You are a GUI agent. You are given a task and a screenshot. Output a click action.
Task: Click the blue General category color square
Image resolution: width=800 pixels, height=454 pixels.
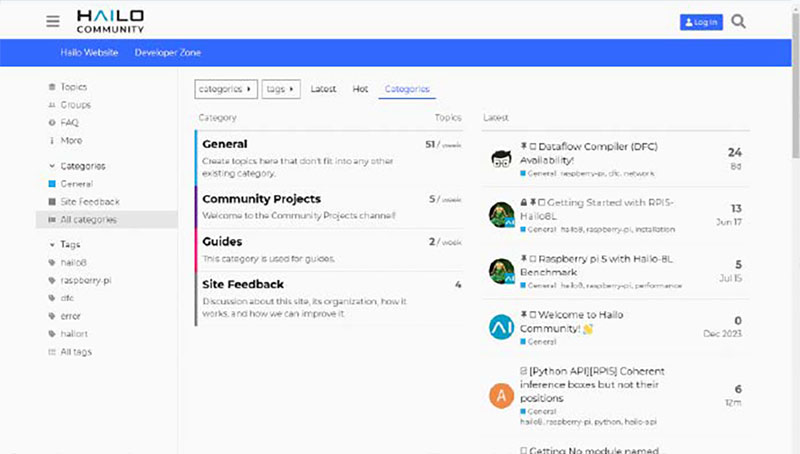tap(52, 184)
